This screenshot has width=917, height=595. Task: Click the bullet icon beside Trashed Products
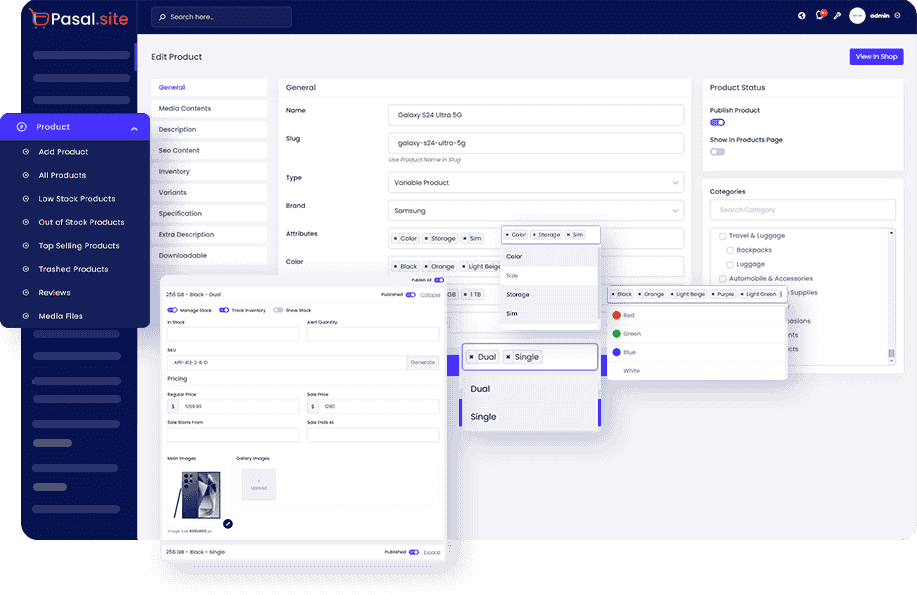(26, 269)
